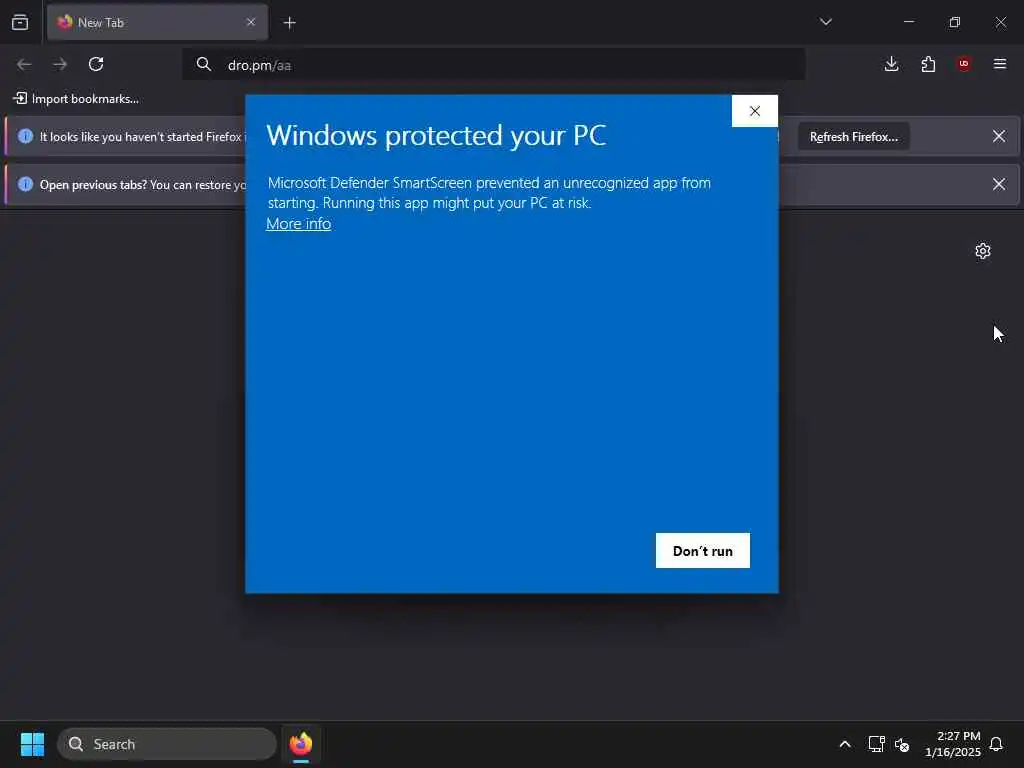Open the Extensions puzzle icon
Screen dimensions: 1024x768
click(928, 64)
